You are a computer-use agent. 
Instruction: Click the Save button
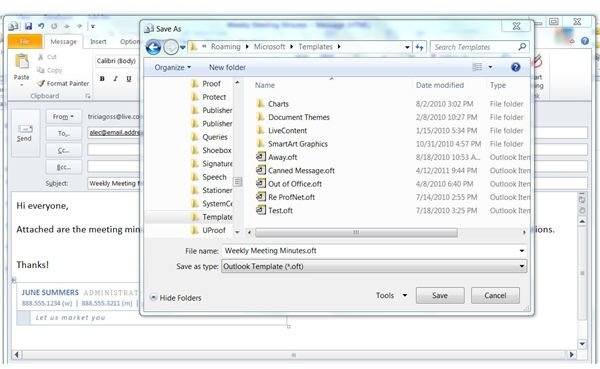440,296
